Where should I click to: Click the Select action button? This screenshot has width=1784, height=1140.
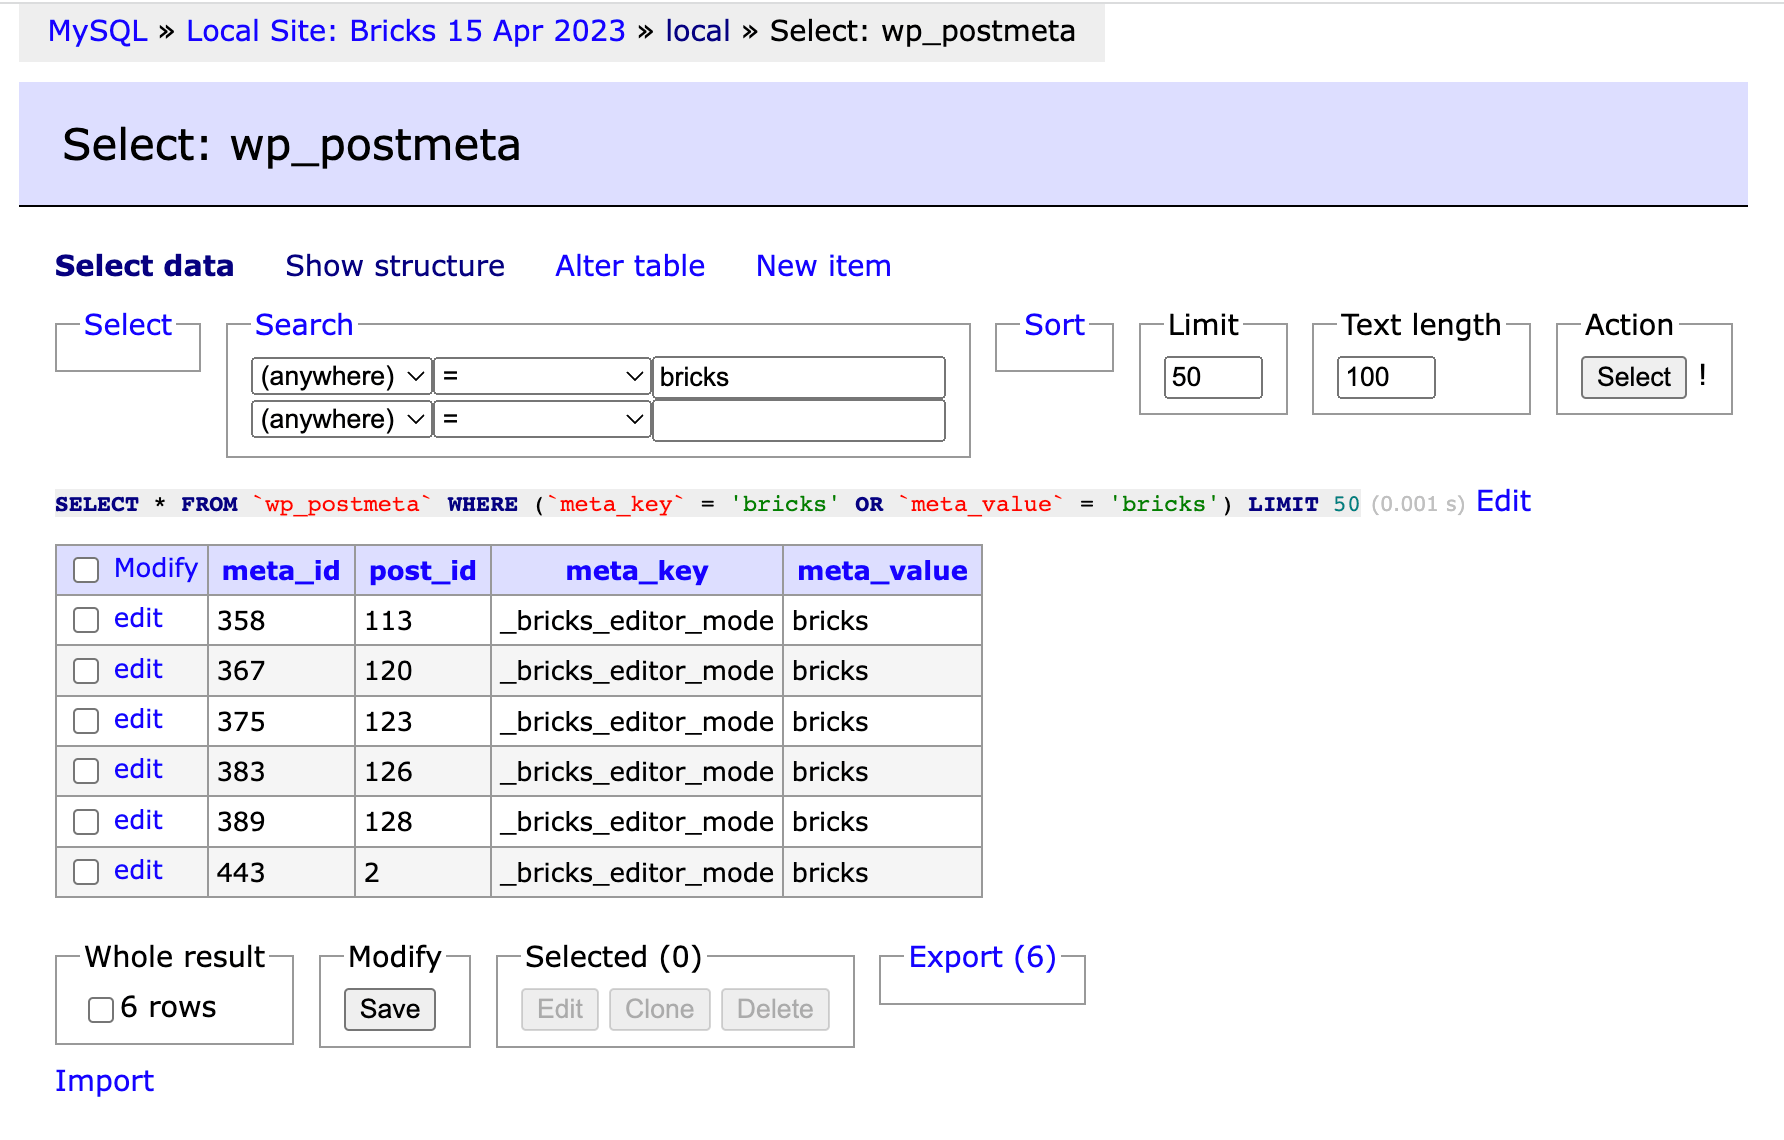[1633, 377]
